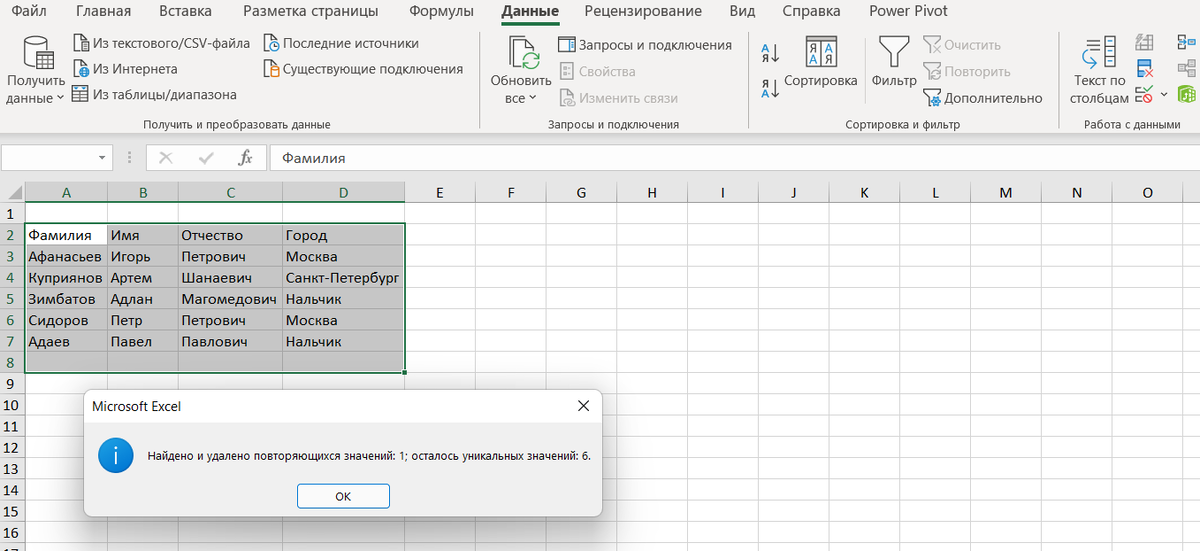The width and height of the screenshot is (1200, 551).
Task: Click the Имя header cell
Action: click(142, 235)
